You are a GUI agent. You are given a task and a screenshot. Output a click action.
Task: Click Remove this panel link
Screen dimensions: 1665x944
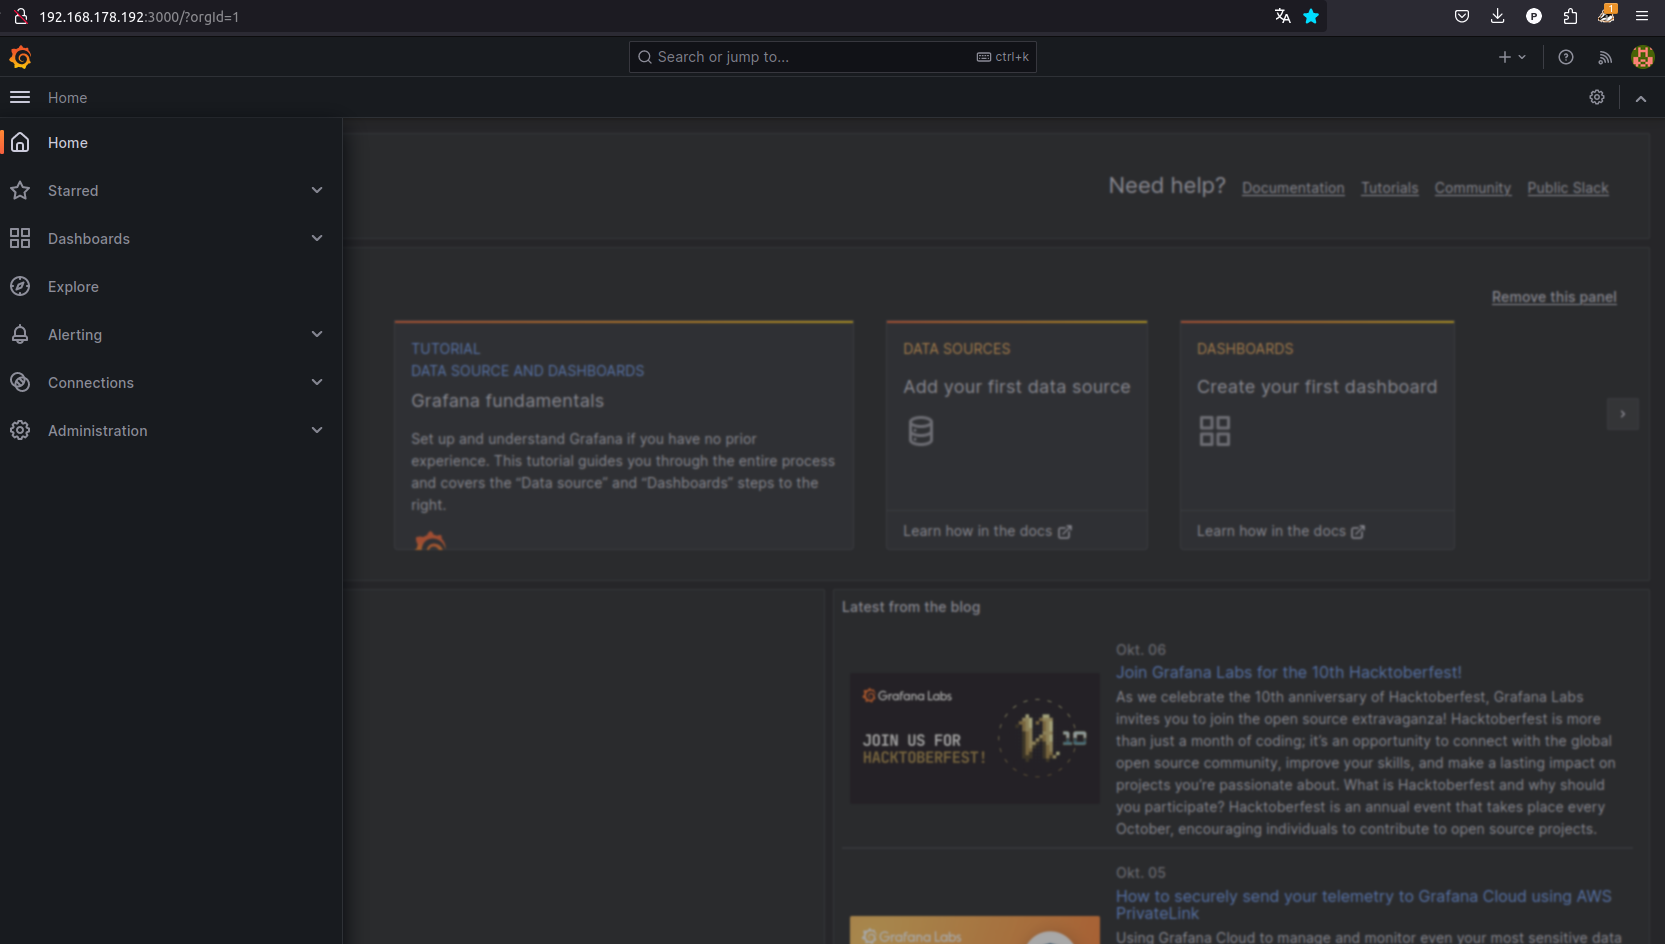[1553, 297]
